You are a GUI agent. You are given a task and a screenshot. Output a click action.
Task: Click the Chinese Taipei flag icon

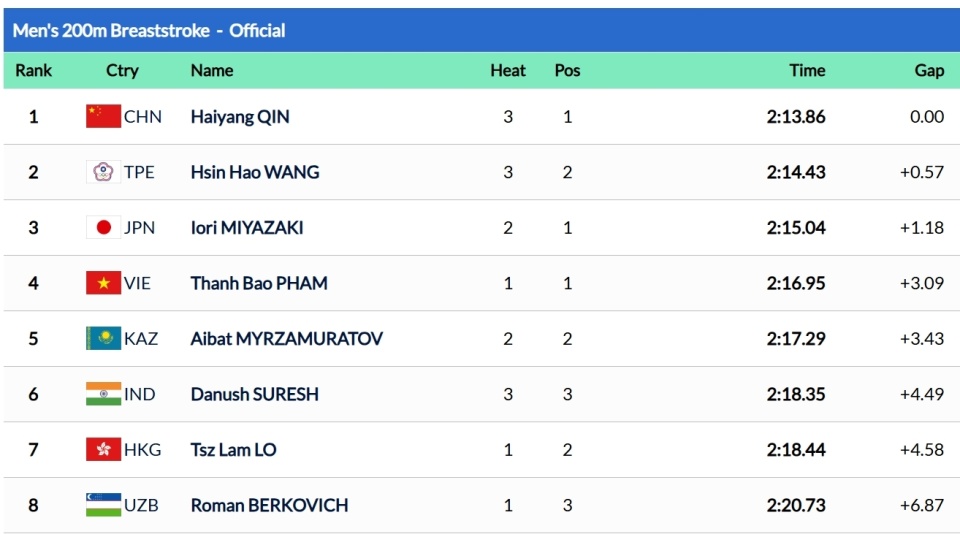(x=103, y=172)
